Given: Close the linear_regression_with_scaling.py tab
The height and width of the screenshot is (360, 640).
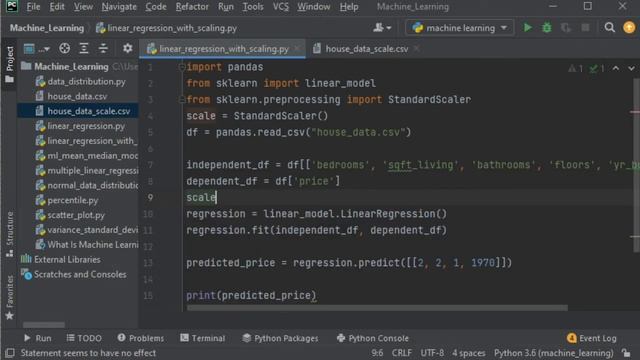Looking at the screenshot, I should tap(297, 49).
